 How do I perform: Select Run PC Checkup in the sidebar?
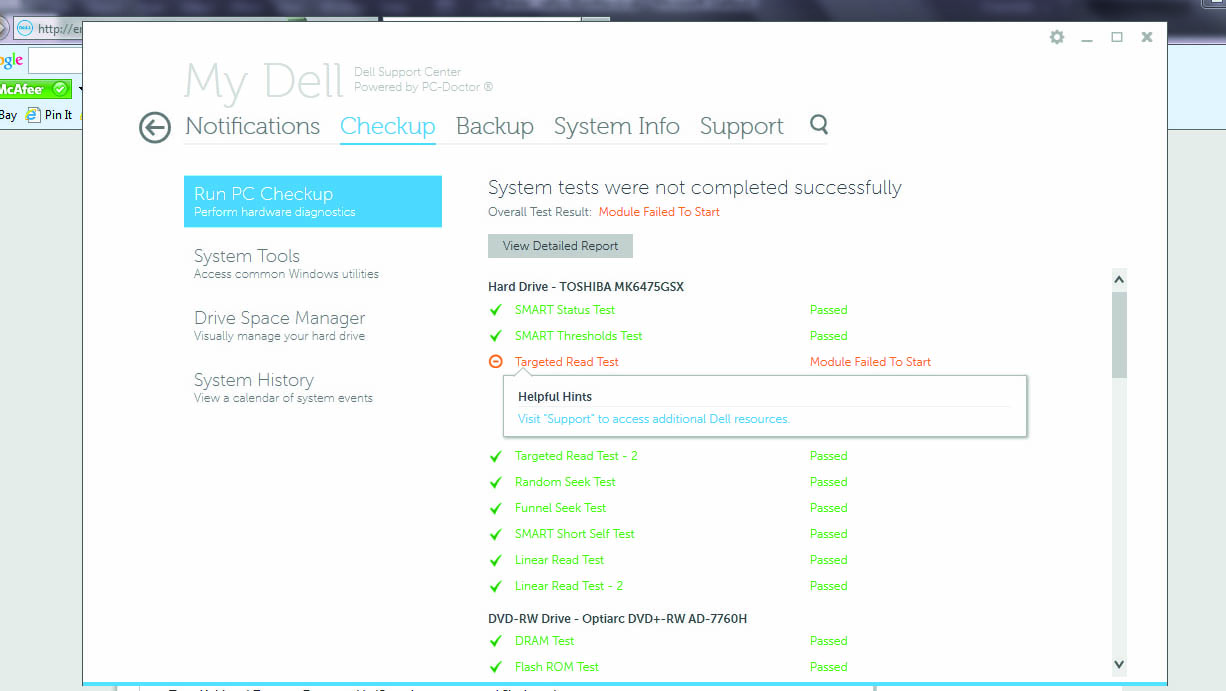pos(312,201)
